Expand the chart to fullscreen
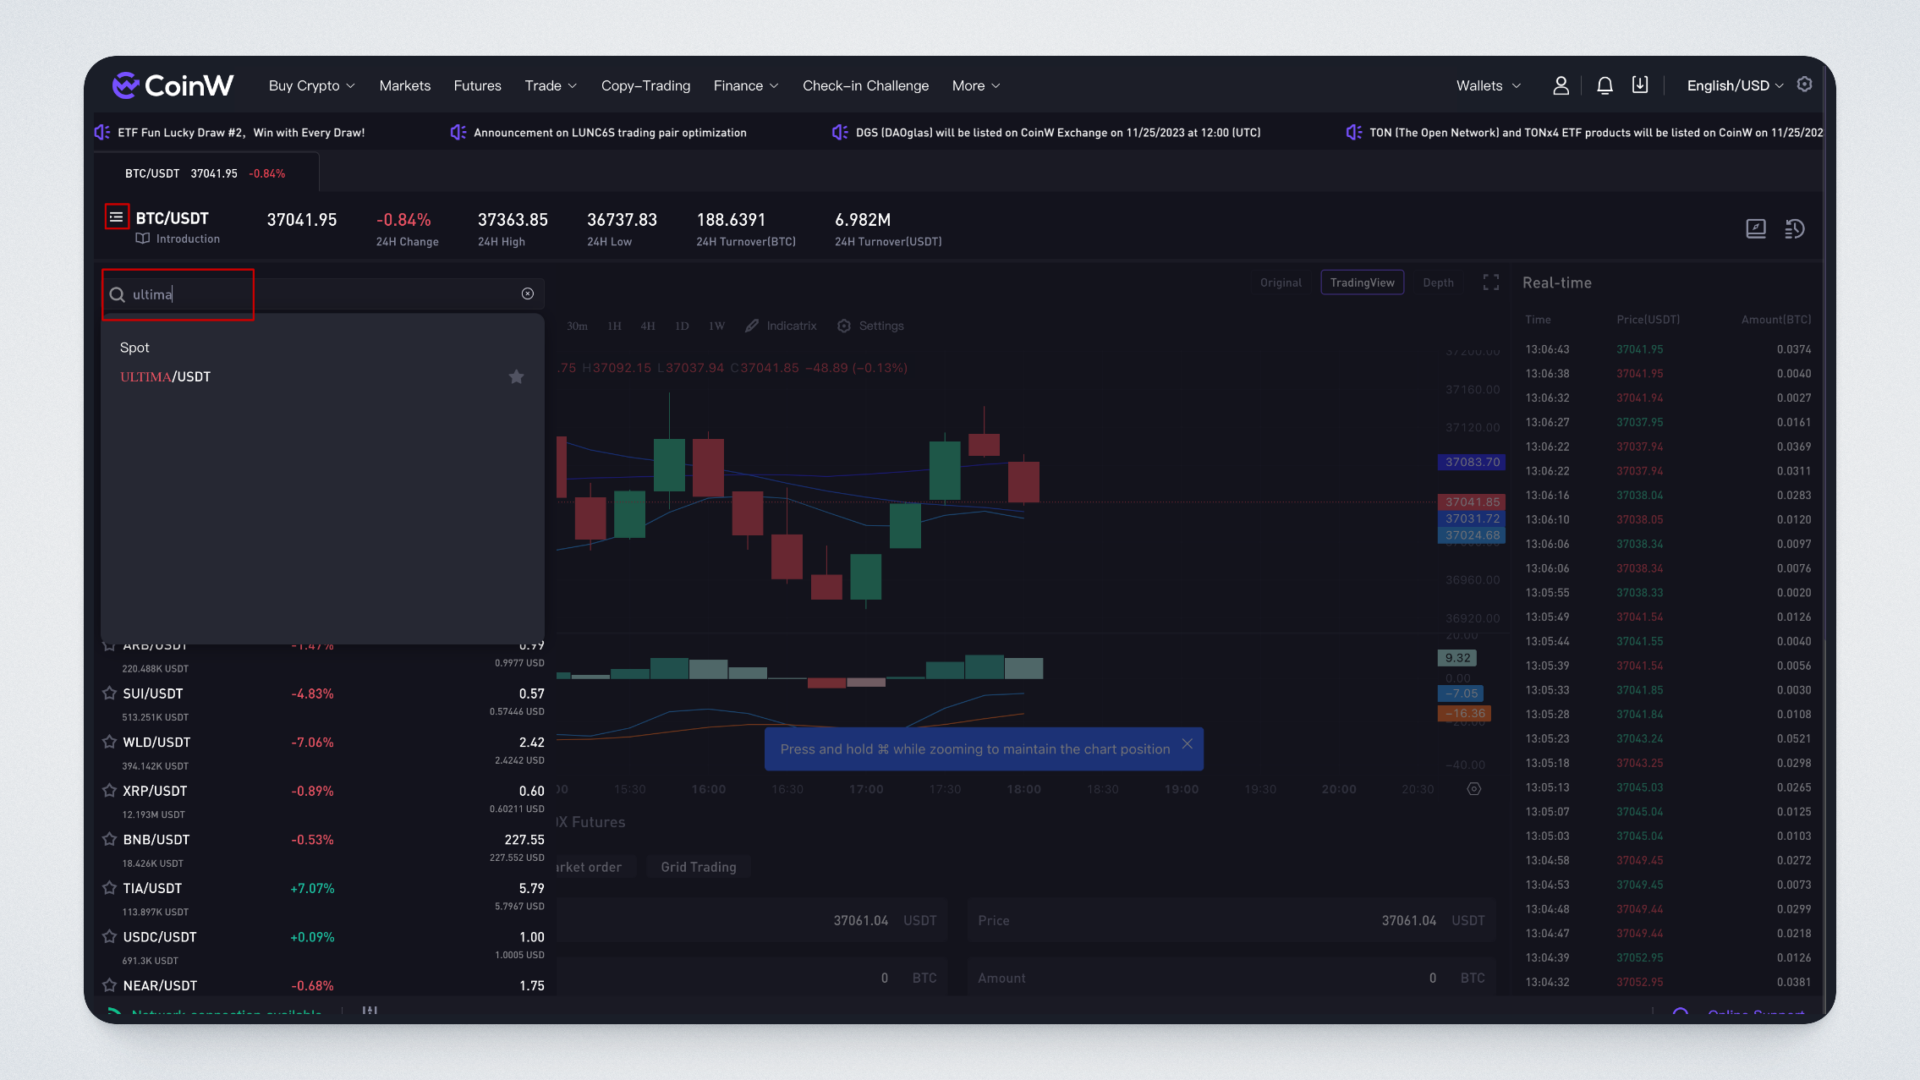 click(x=1490, y=283)
